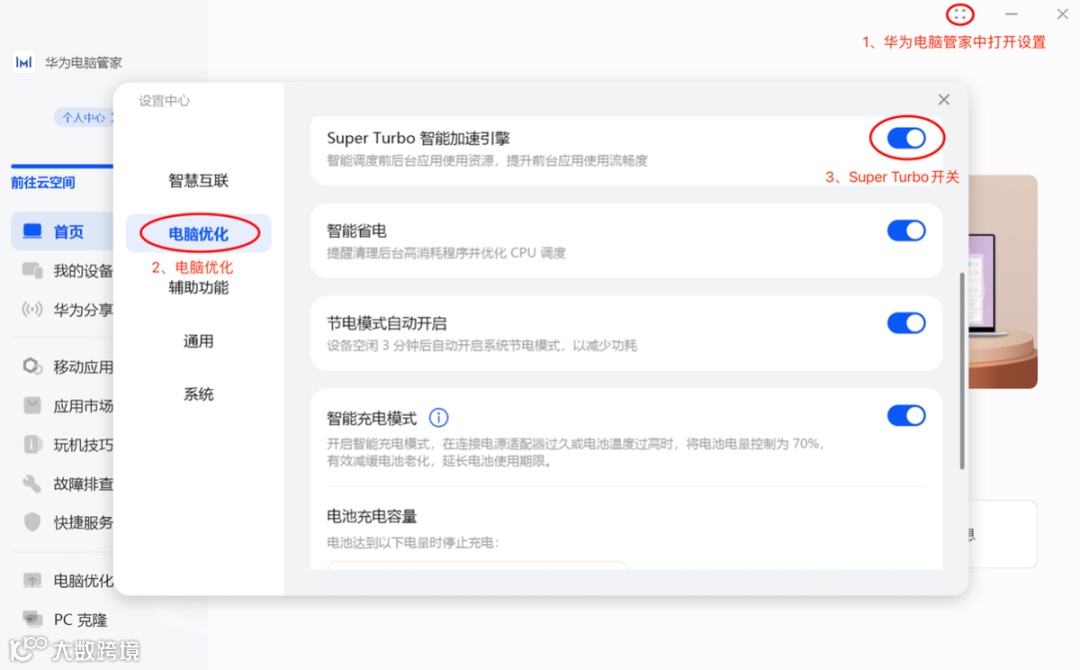Toggle the 智能充电模式 switch
The image size is (1080, 670).
point(906,415)
